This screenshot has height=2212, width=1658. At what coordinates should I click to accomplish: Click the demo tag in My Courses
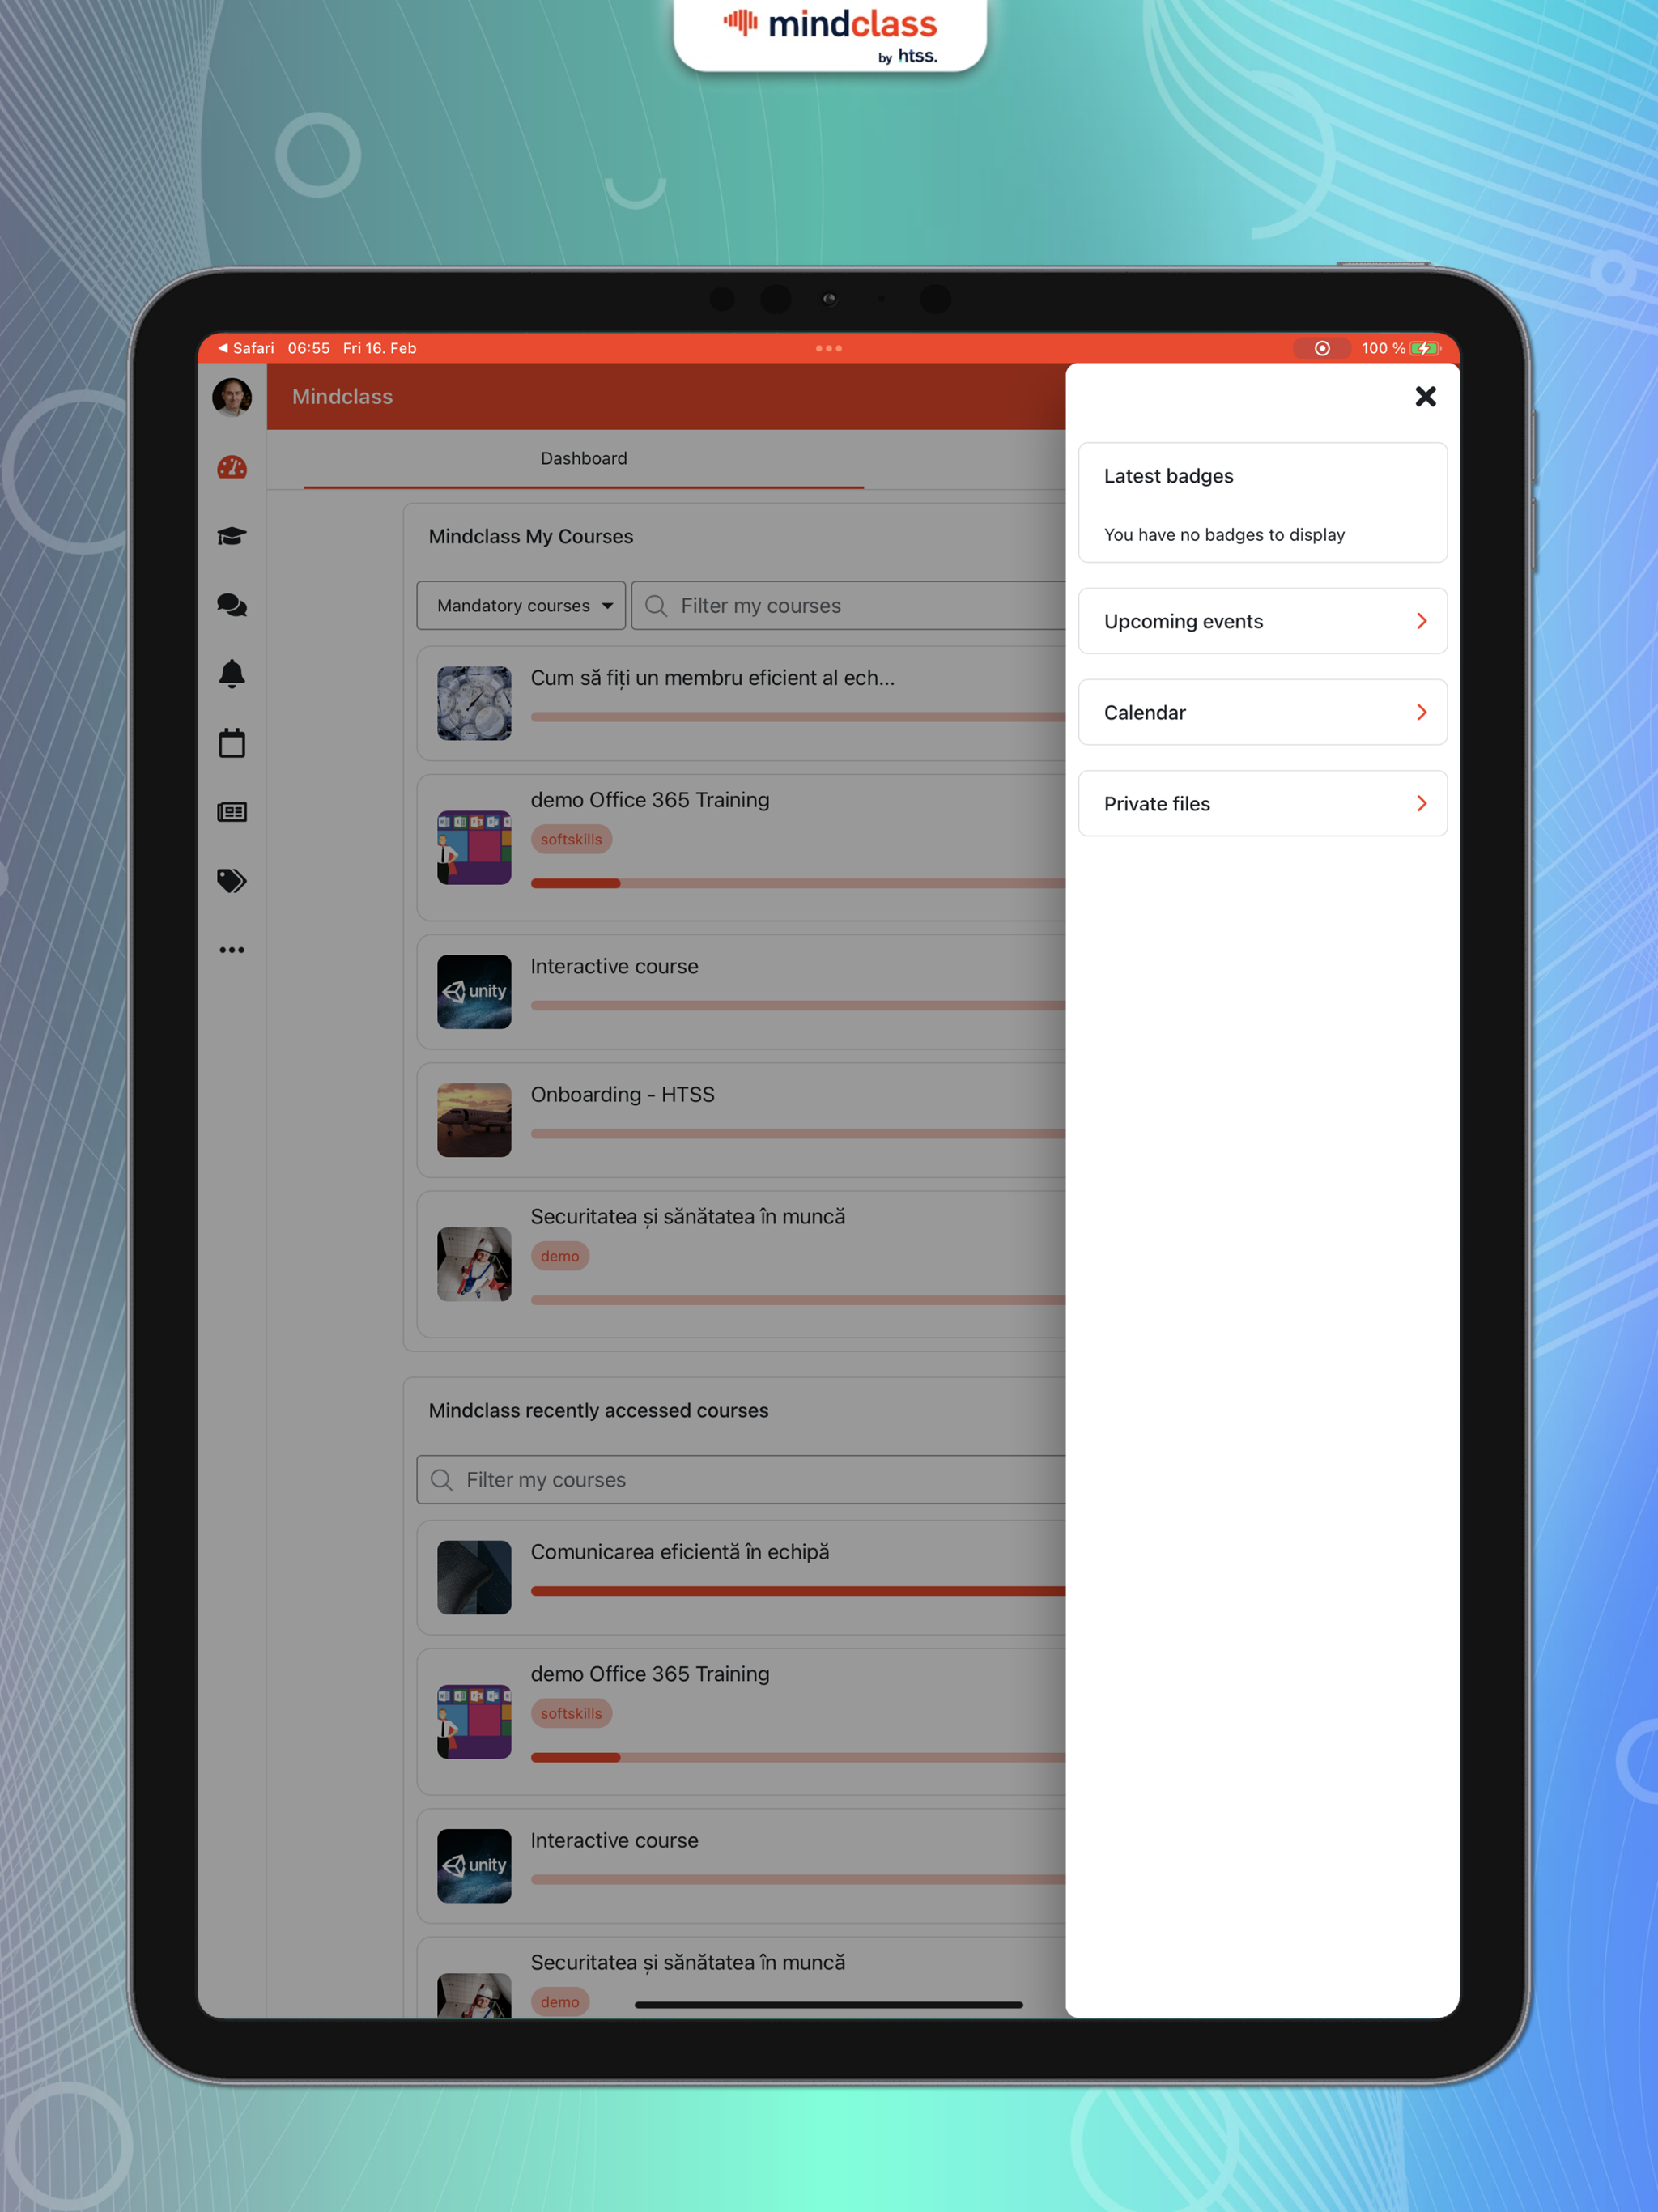pos(560,1257)
